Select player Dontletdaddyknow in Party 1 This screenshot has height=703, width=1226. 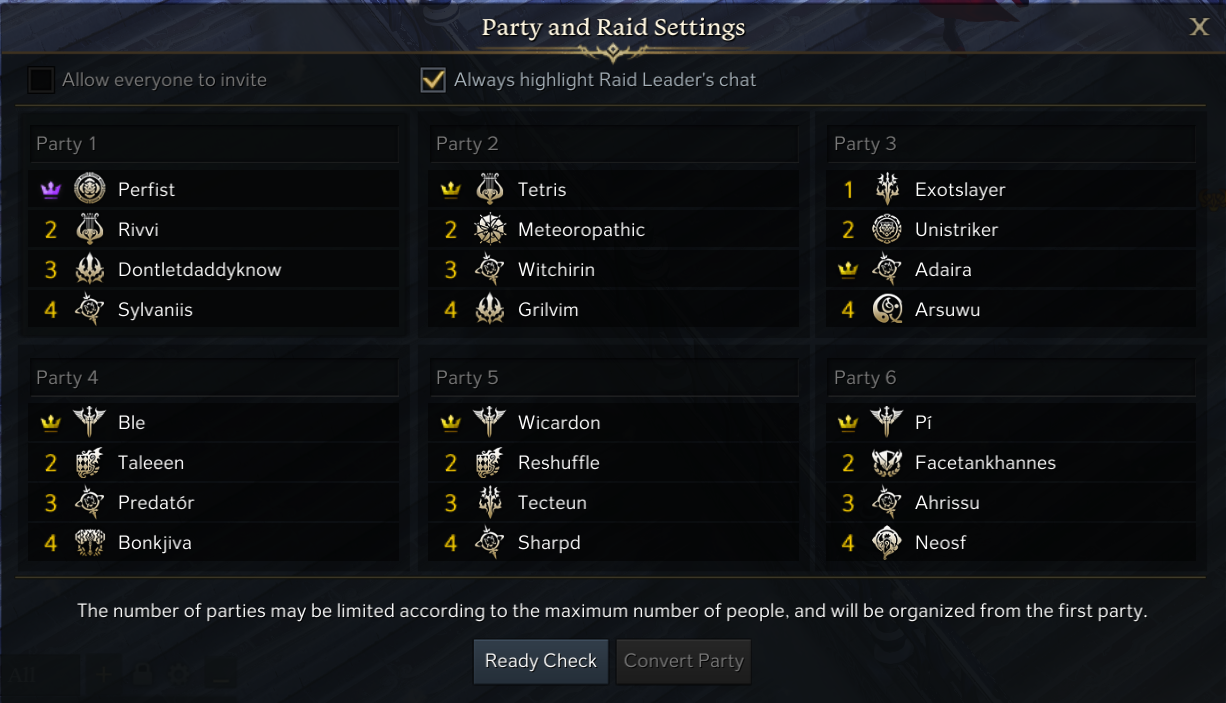pyautogui.click(x=199, y=270)
